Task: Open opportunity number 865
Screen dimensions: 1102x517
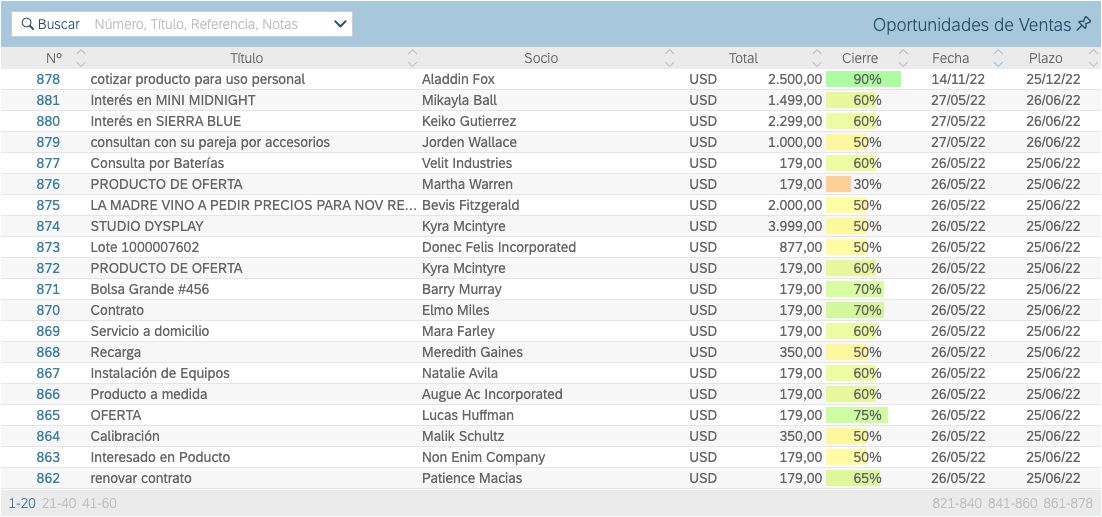Action: tap(48, 415)
